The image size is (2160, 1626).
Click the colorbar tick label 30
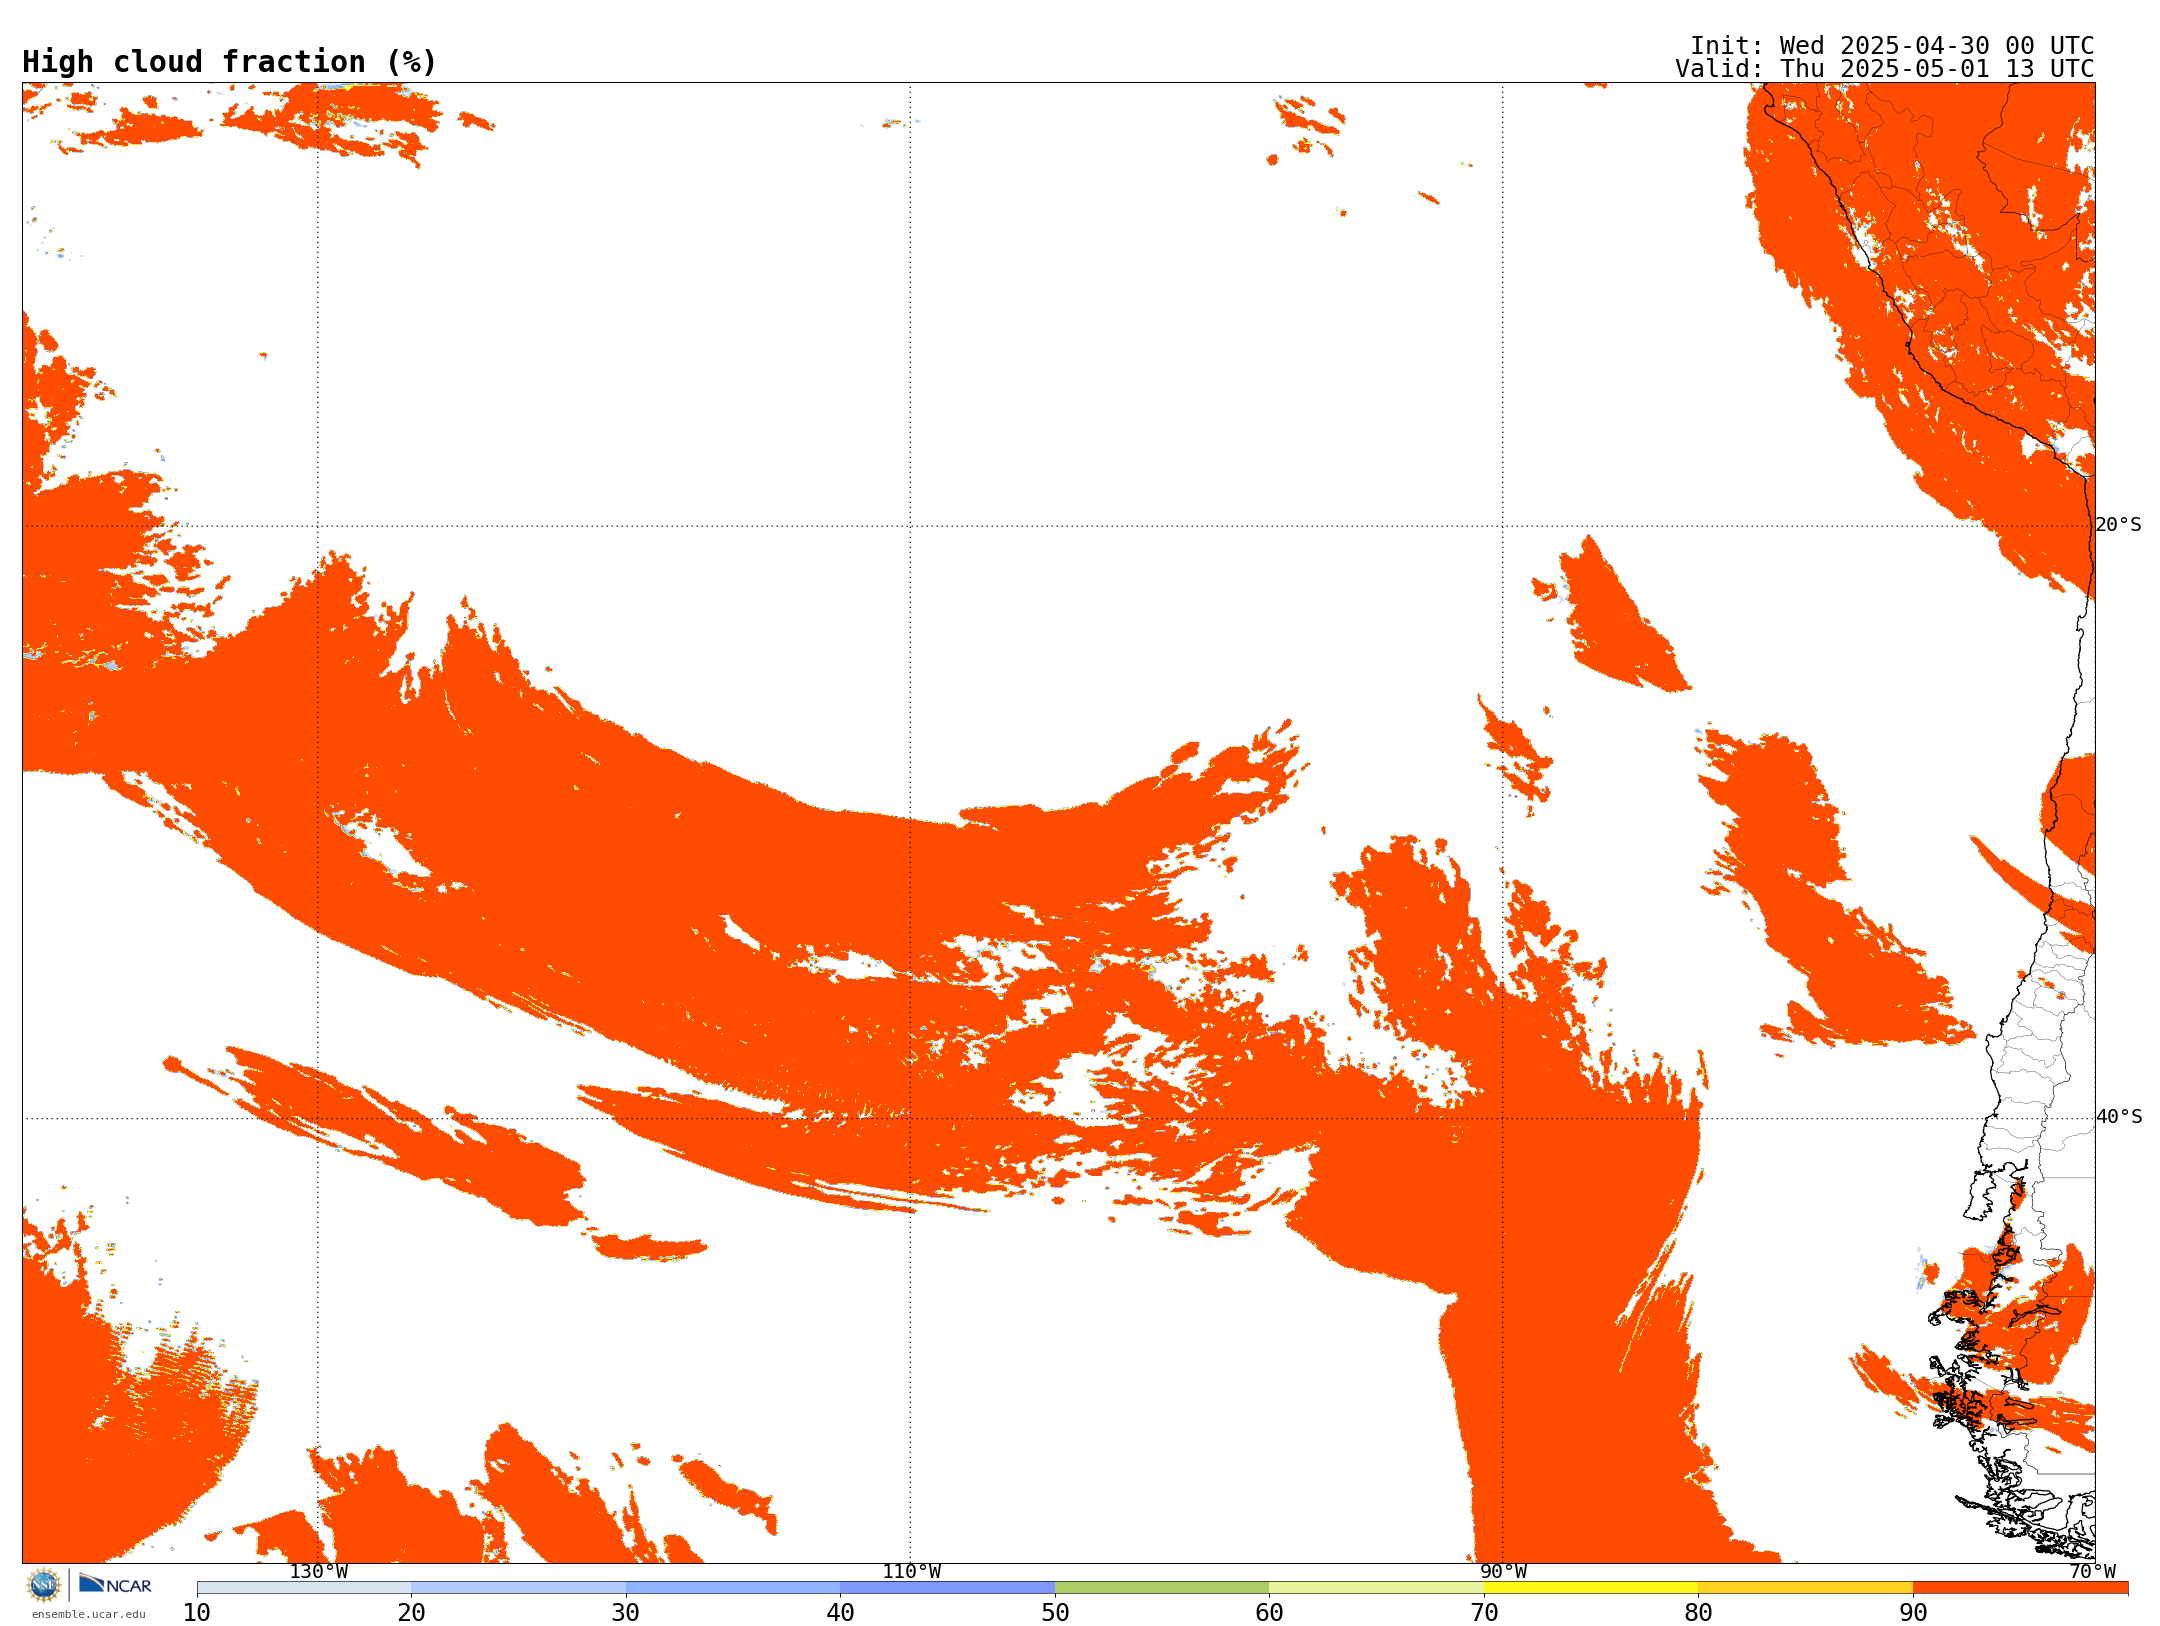(x=626, y=1612)
